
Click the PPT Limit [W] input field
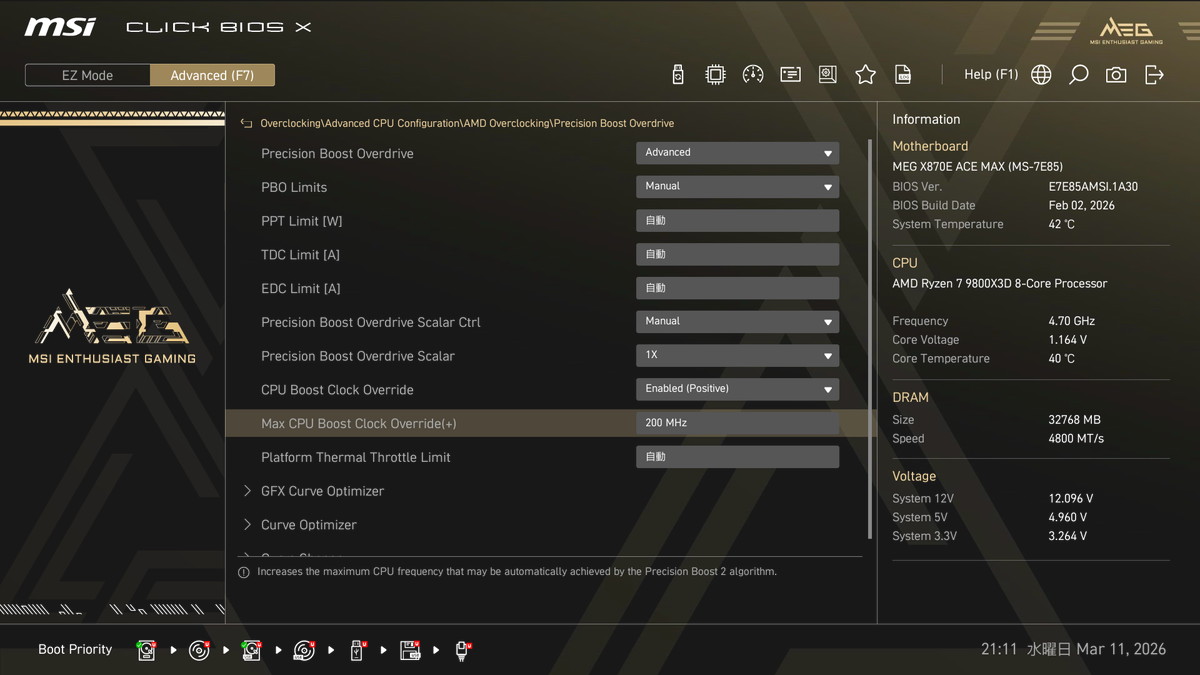point(737,221)
